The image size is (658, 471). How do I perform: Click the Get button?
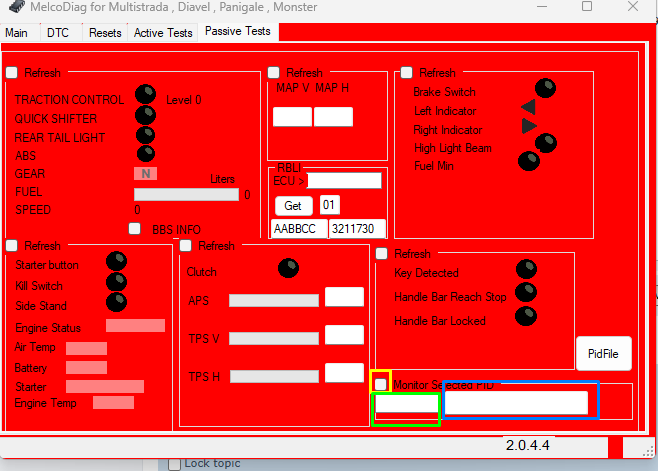click(x=293, y=206)
